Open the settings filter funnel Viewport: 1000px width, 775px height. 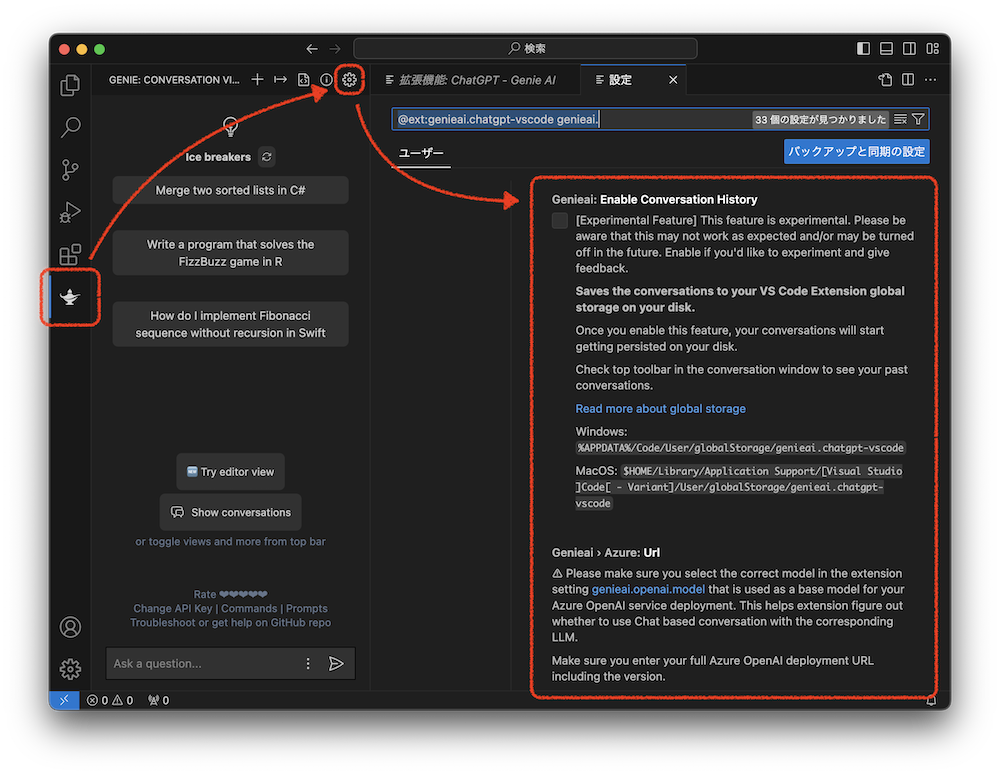(918, 119)
